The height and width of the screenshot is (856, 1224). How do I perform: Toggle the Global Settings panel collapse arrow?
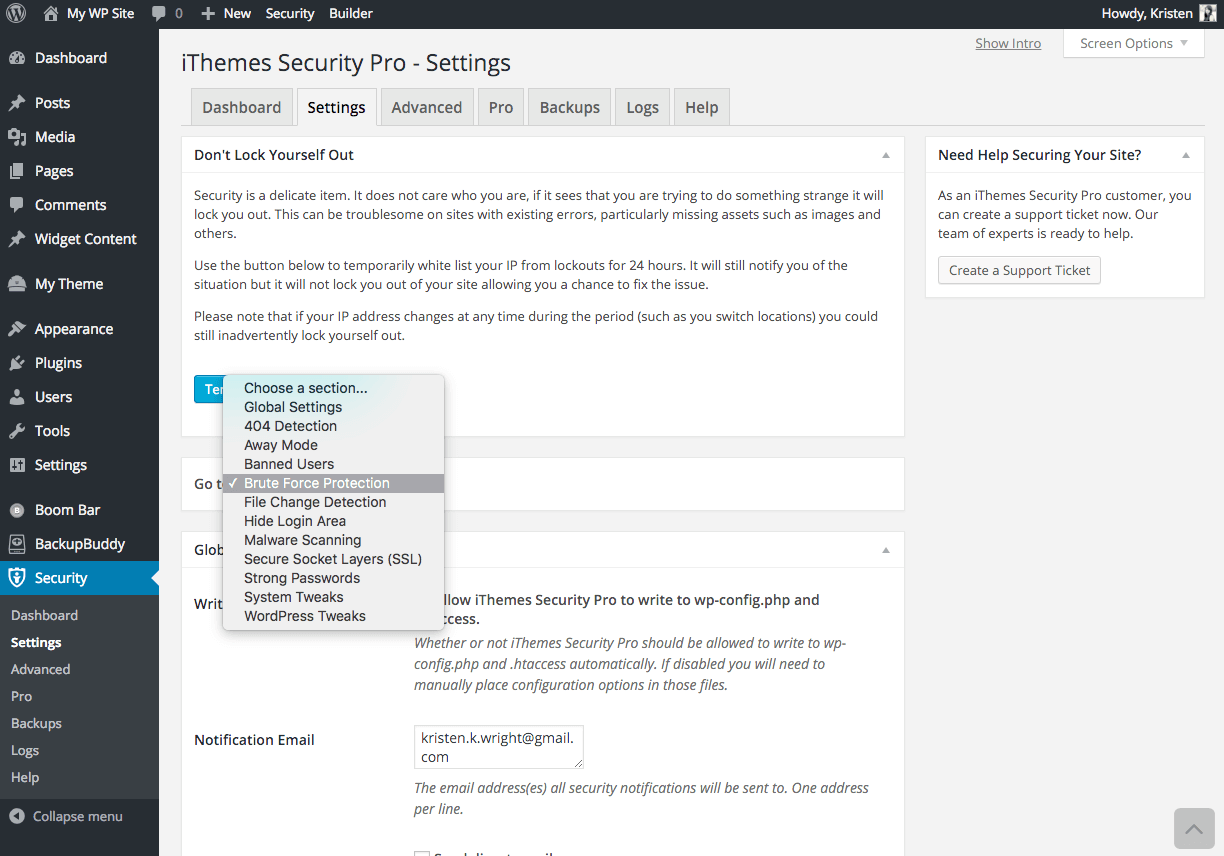[886, 550]
